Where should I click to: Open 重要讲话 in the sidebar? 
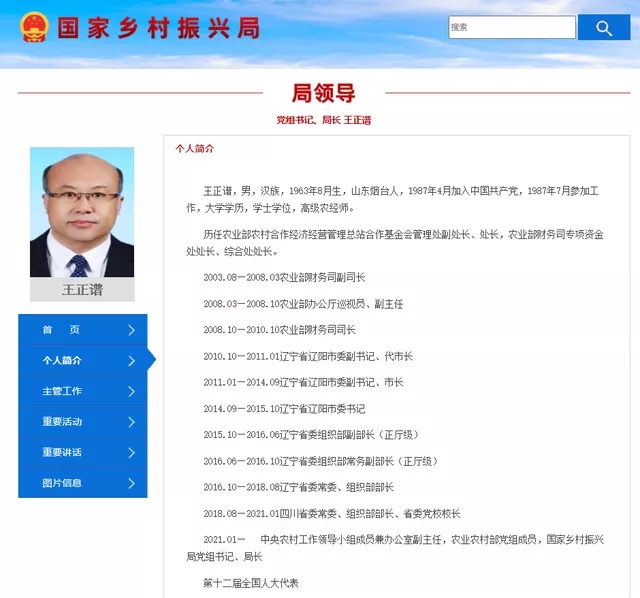[x=62, y=452]
